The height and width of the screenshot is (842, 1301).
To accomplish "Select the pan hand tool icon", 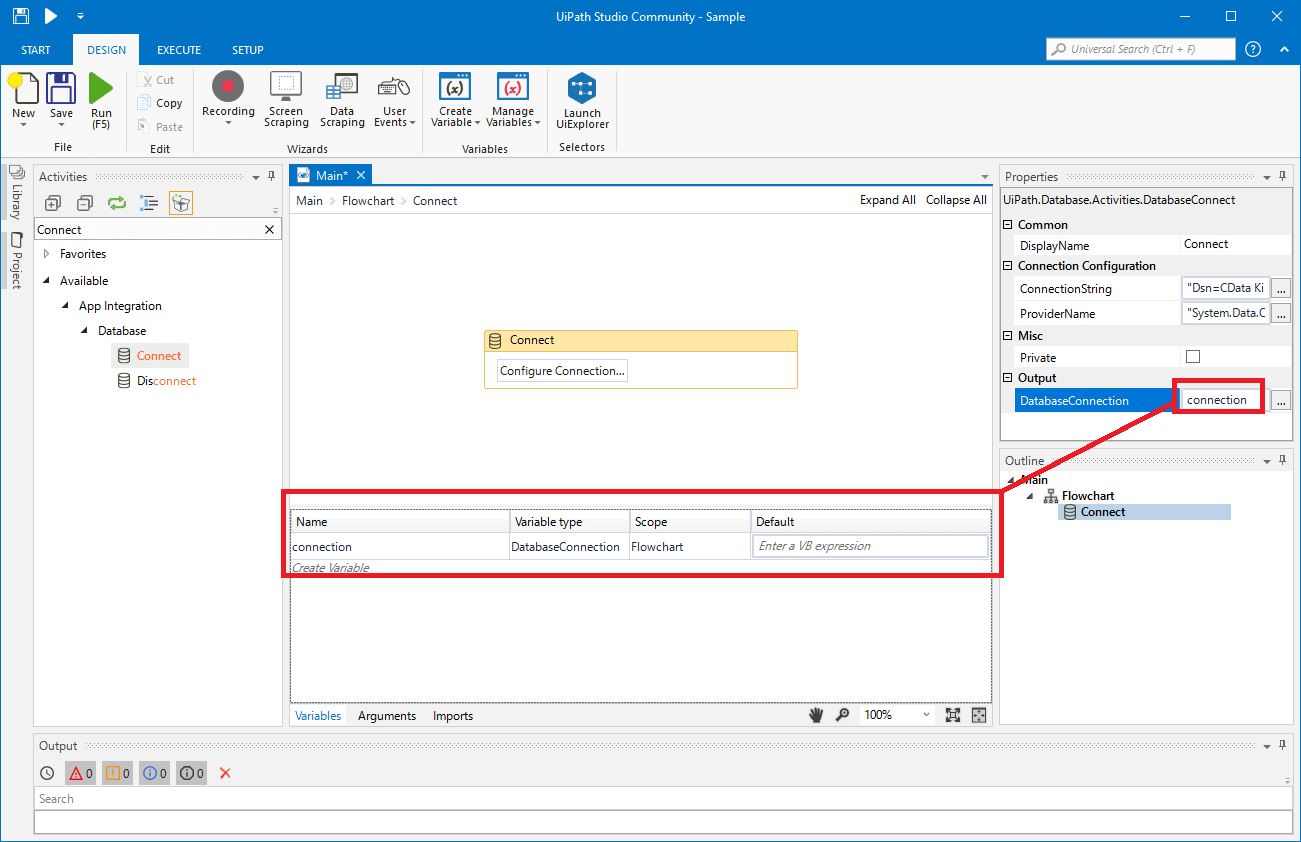I will 817,715.
